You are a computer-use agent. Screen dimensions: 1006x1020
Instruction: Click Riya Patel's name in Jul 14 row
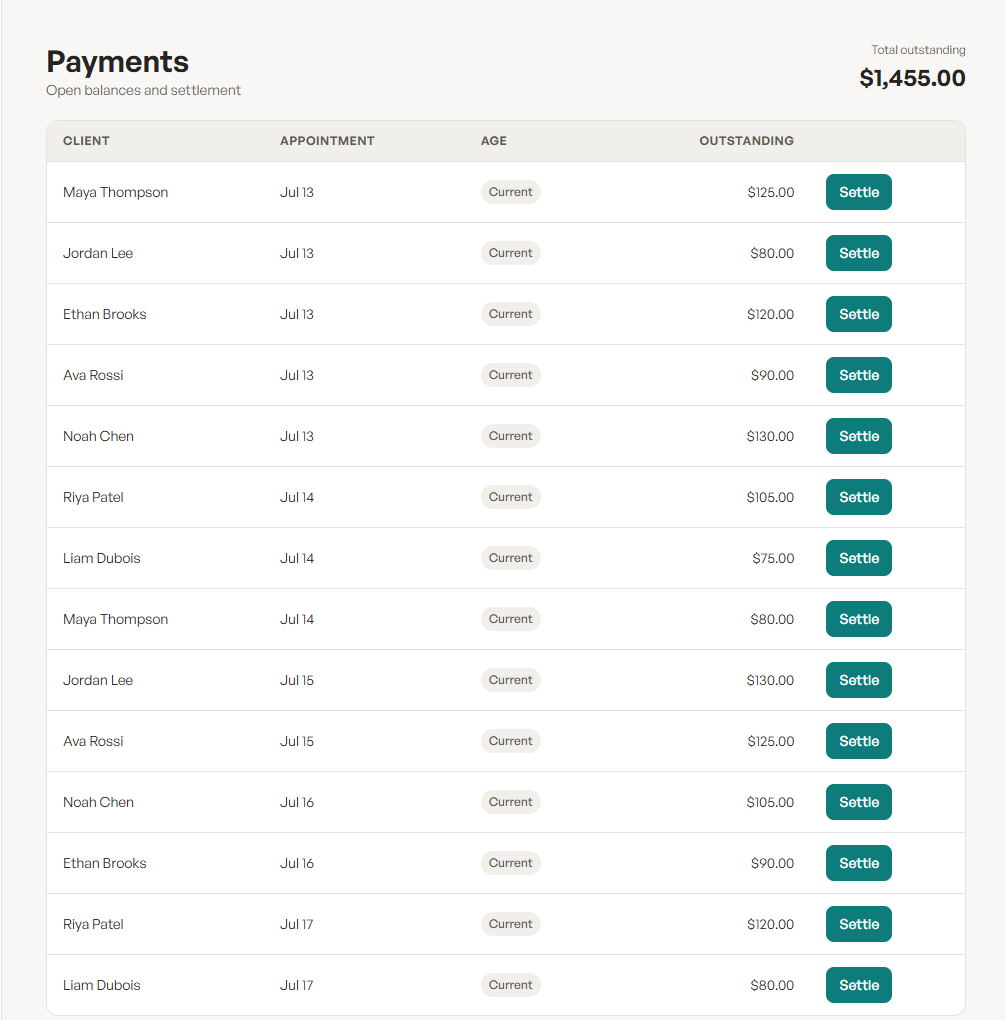coord(93,497)
